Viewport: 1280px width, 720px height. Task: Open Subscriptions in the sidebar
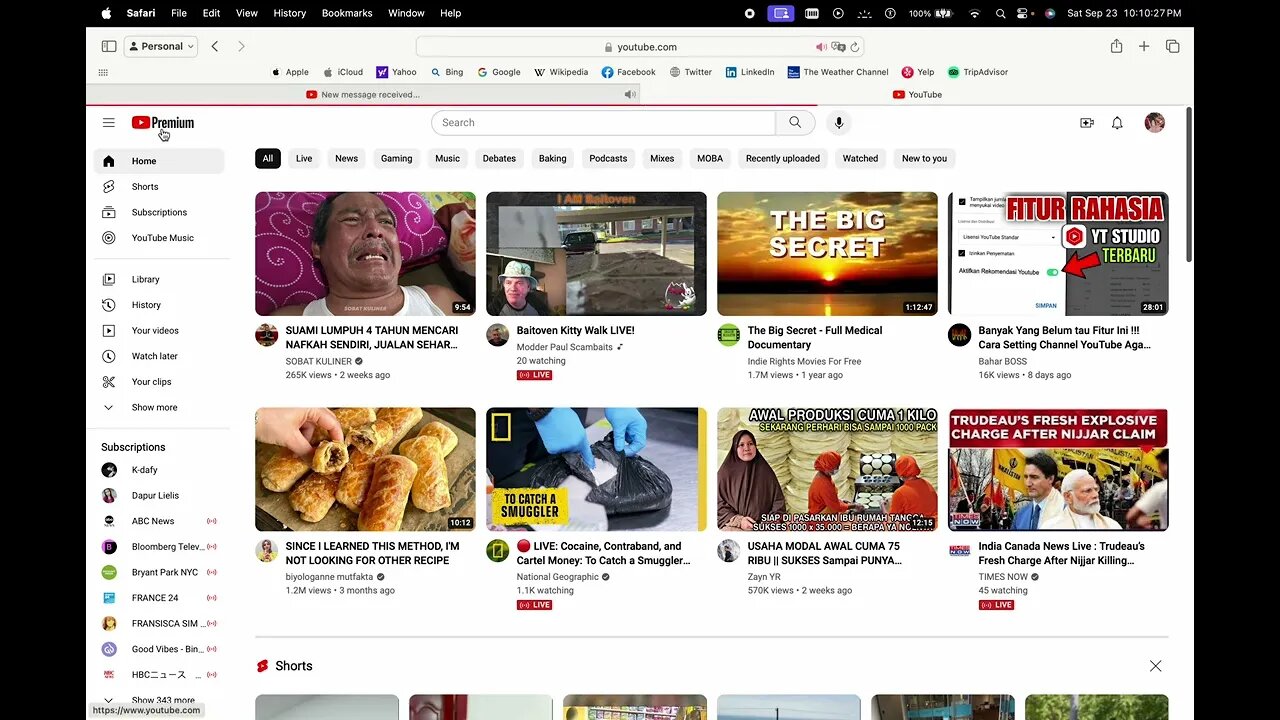[x=159, y=212]
